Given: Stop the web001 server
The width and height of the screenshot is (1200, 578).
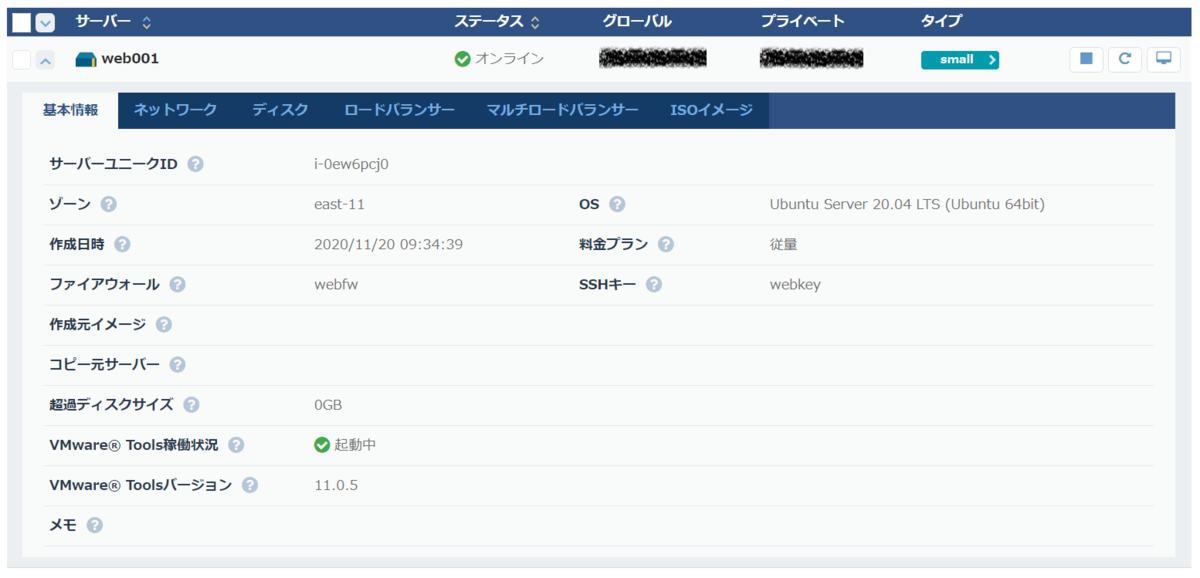Looking at the screenshot, I should click(x=1086, y=59).
